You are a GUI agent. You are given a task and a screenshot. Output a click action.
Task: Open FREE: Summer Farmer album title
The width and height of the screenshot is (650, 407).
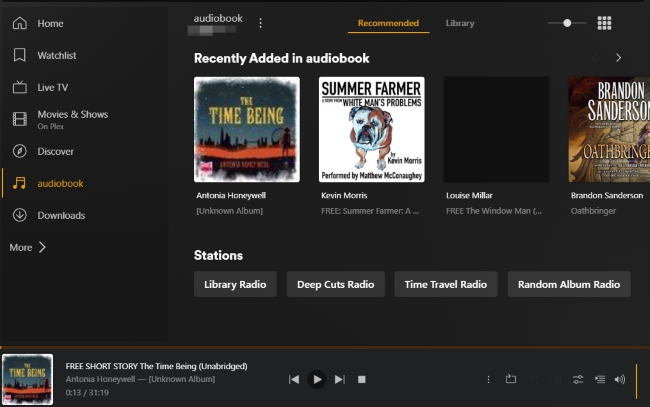click(370, 211)
